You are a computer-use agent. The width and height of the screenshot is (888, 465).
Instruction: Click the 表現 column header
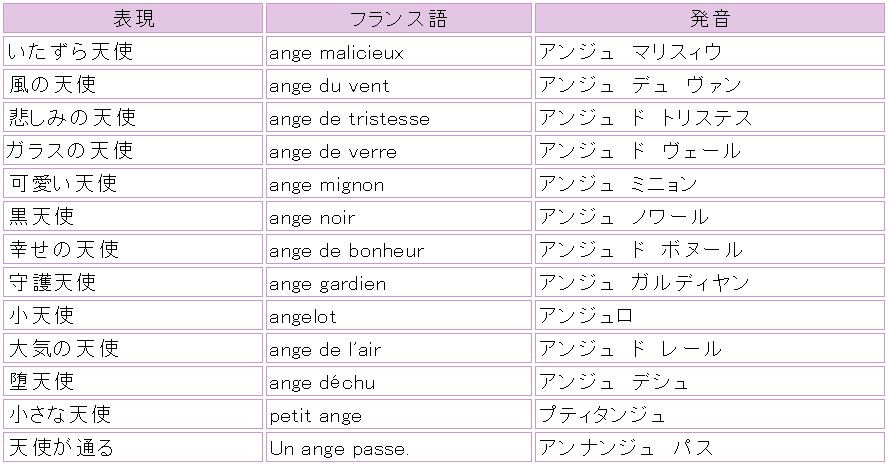[133, 18]
